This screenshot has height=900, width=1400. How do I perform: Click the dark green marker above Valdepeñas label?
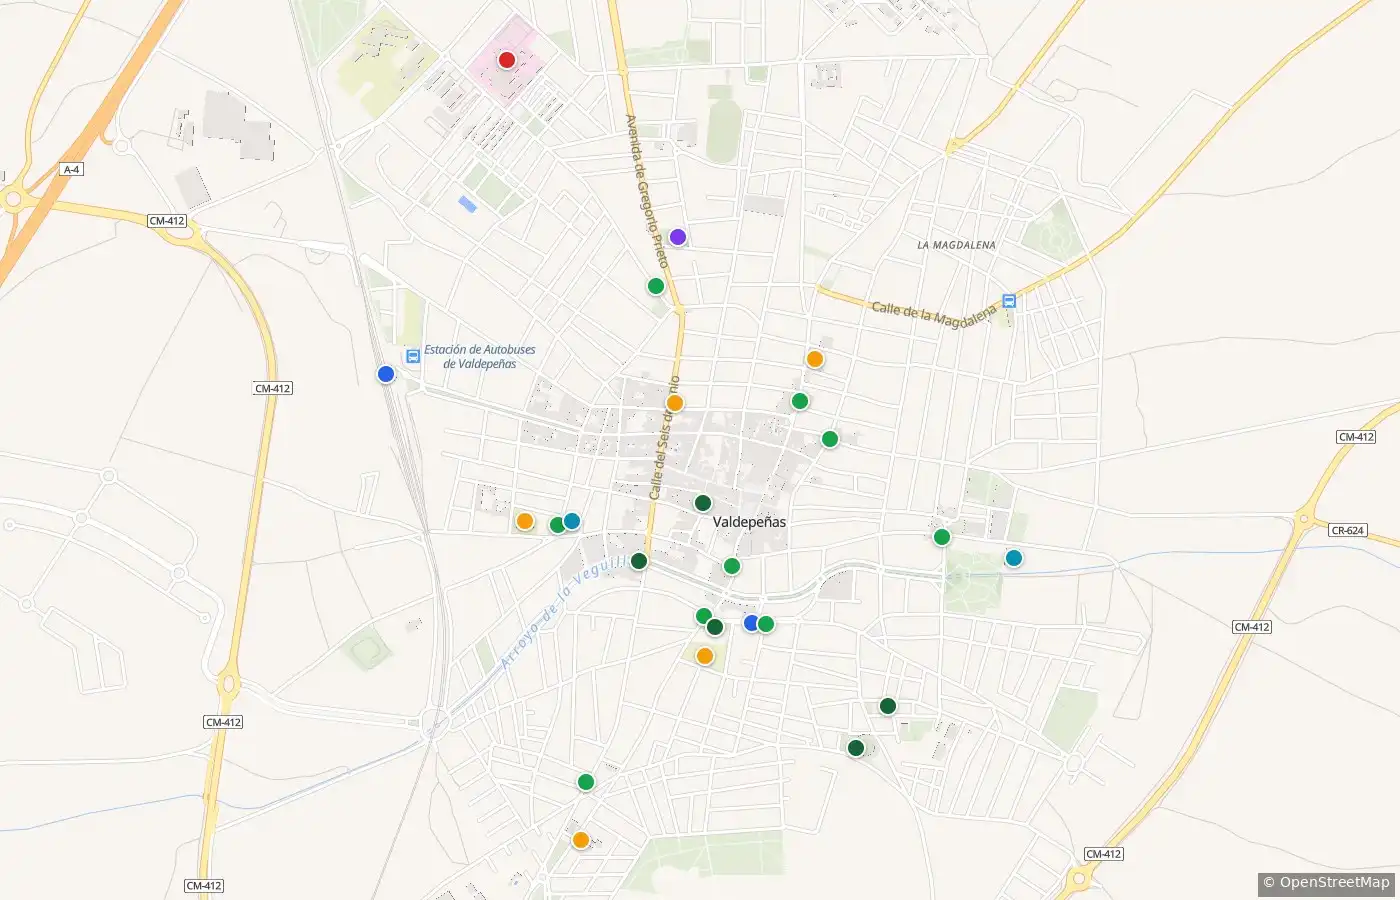tap(703, 503)
